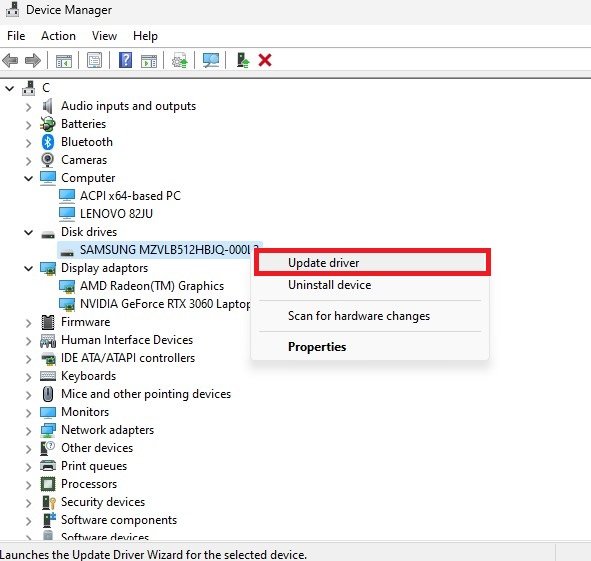The image size is (591, 561).
Task: Collapse the Disk drives category
Action: click(28, 233)
